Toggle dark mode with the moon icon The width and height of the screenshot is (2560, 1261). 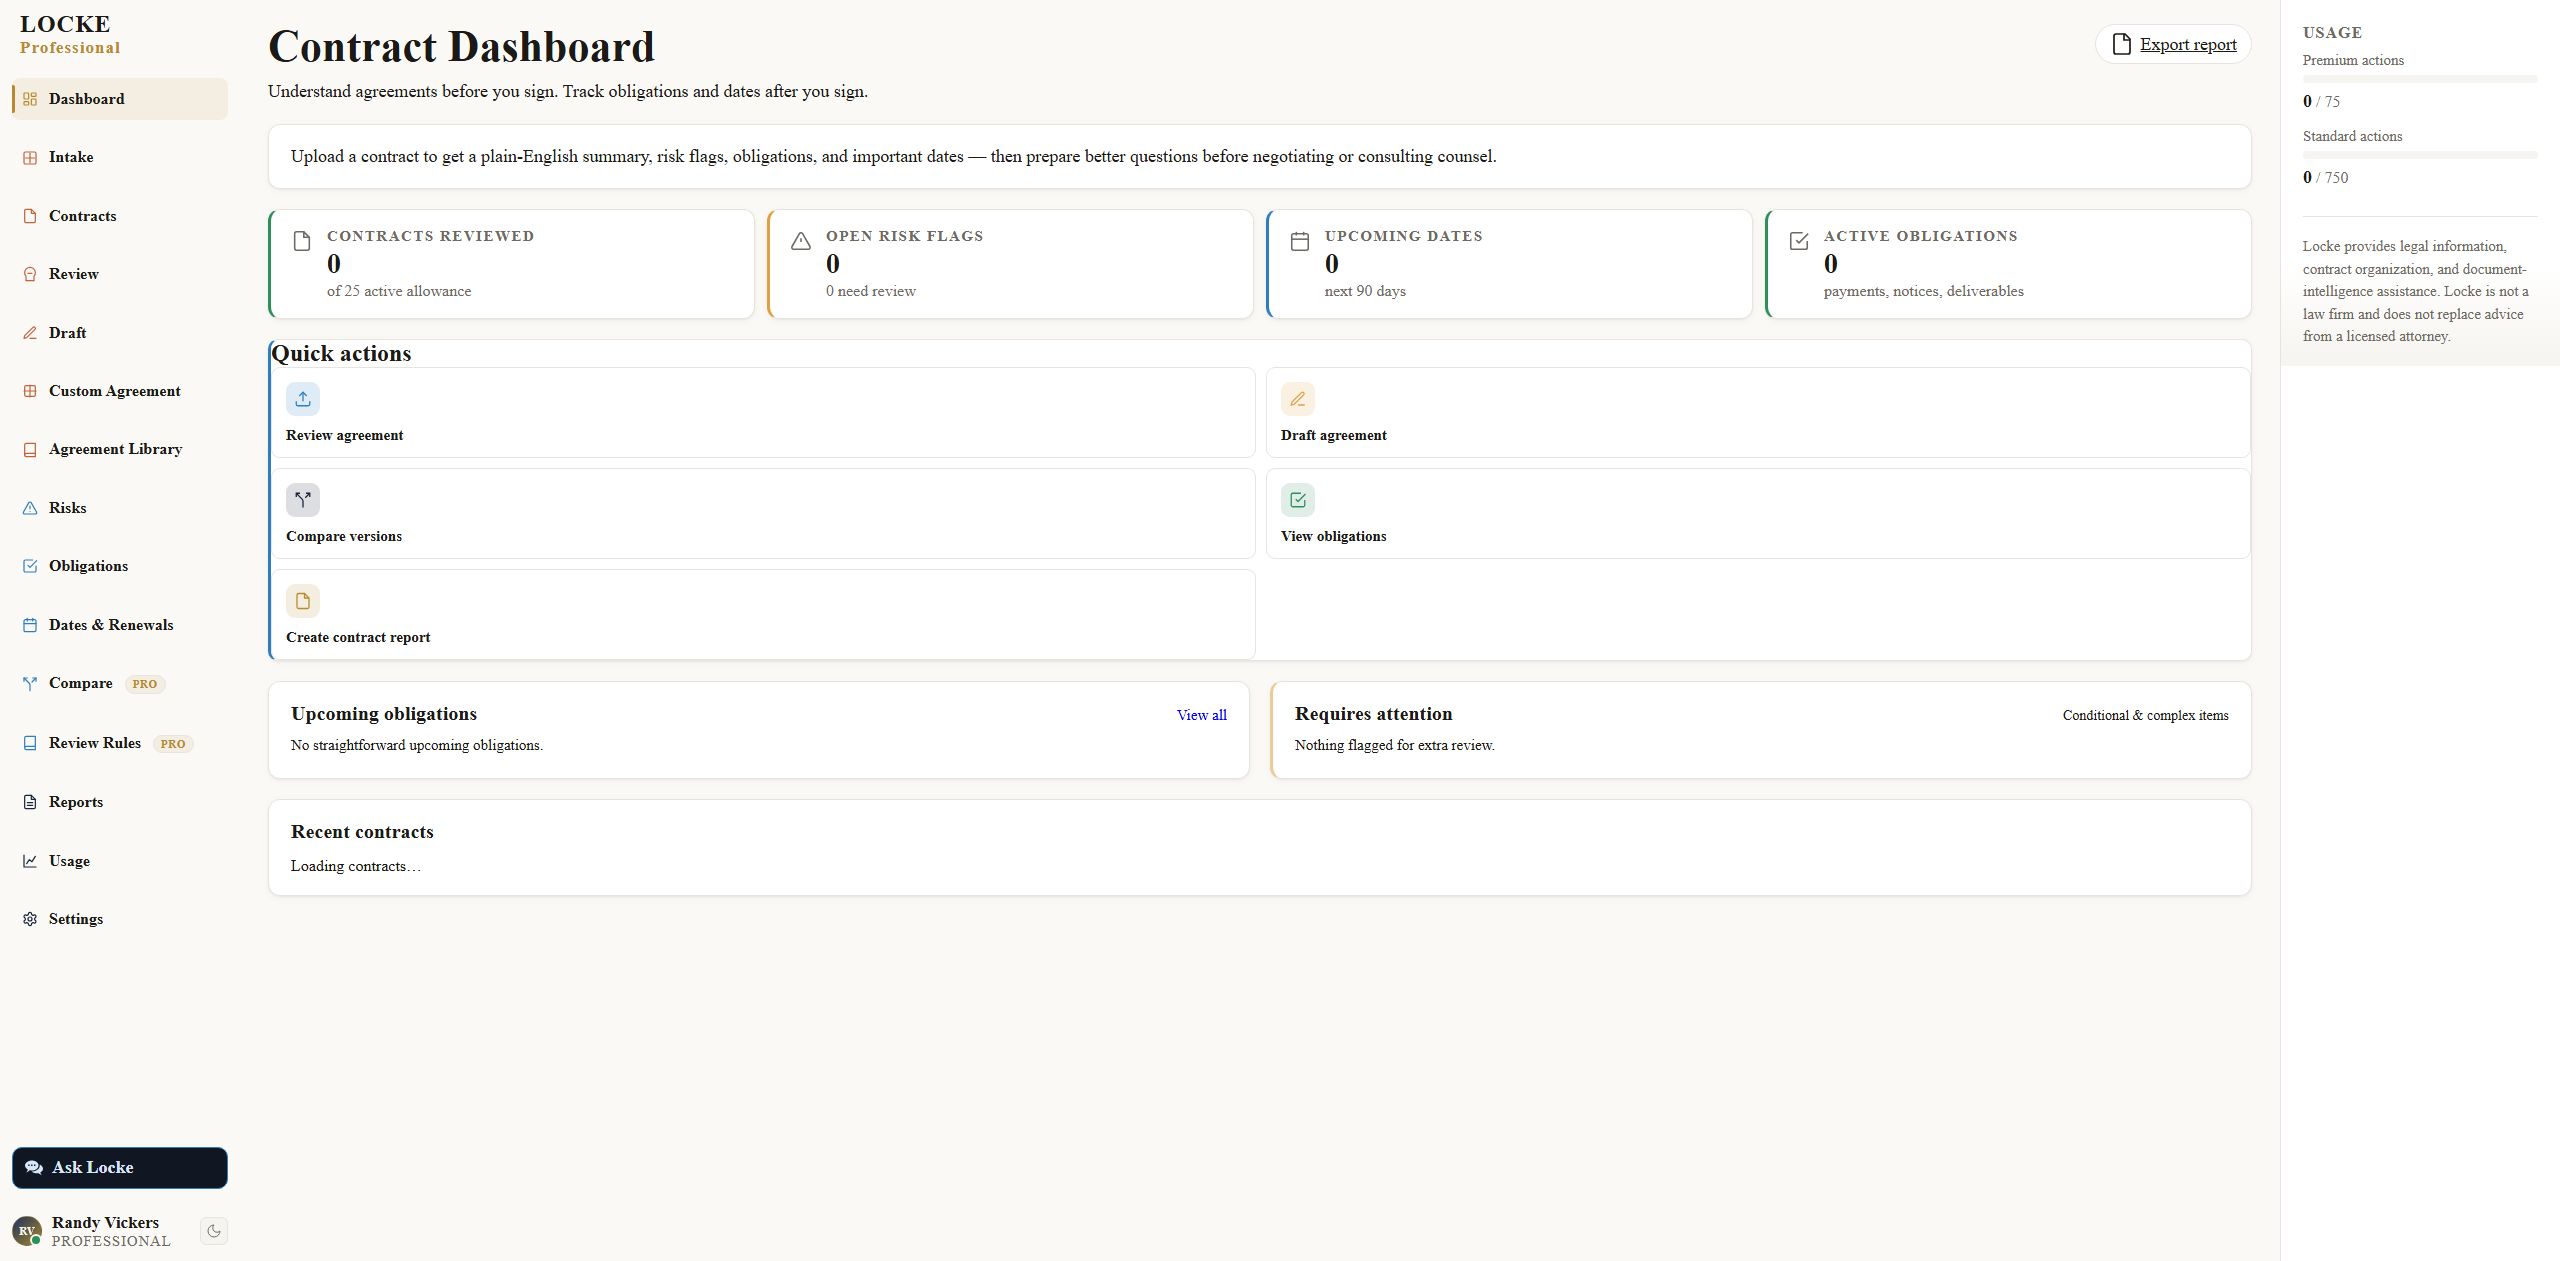pos(214,1231)
